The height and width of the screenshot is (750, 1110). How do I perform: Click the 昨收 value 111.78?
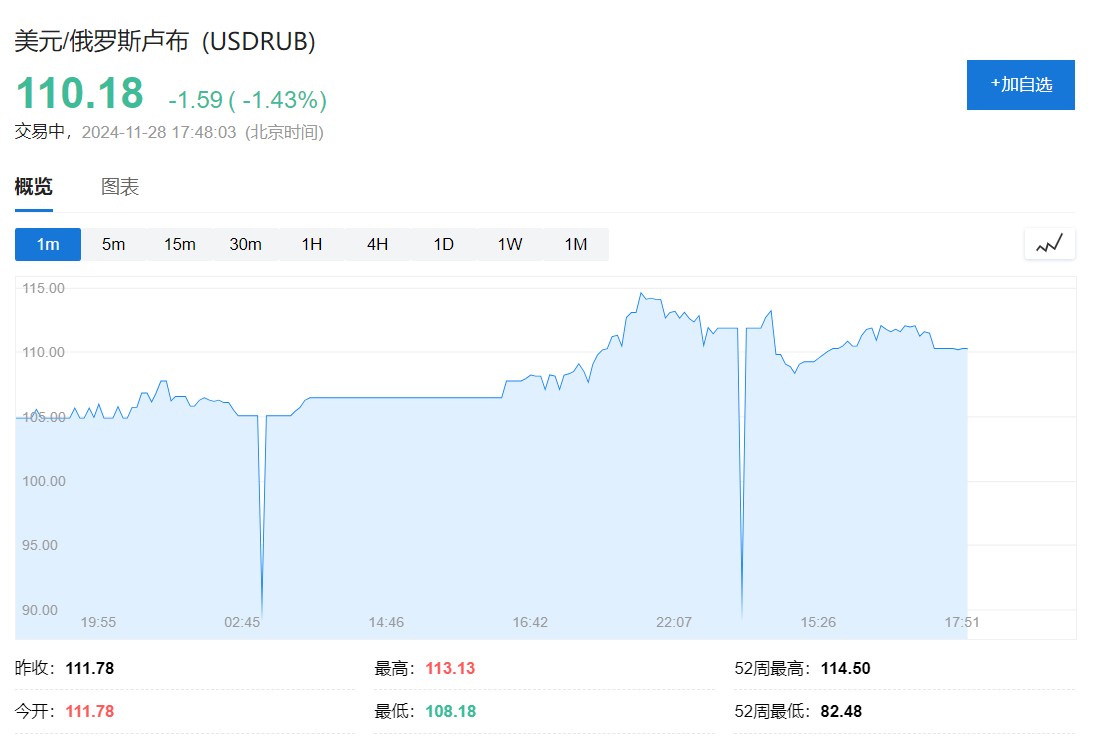pos(90,668)
